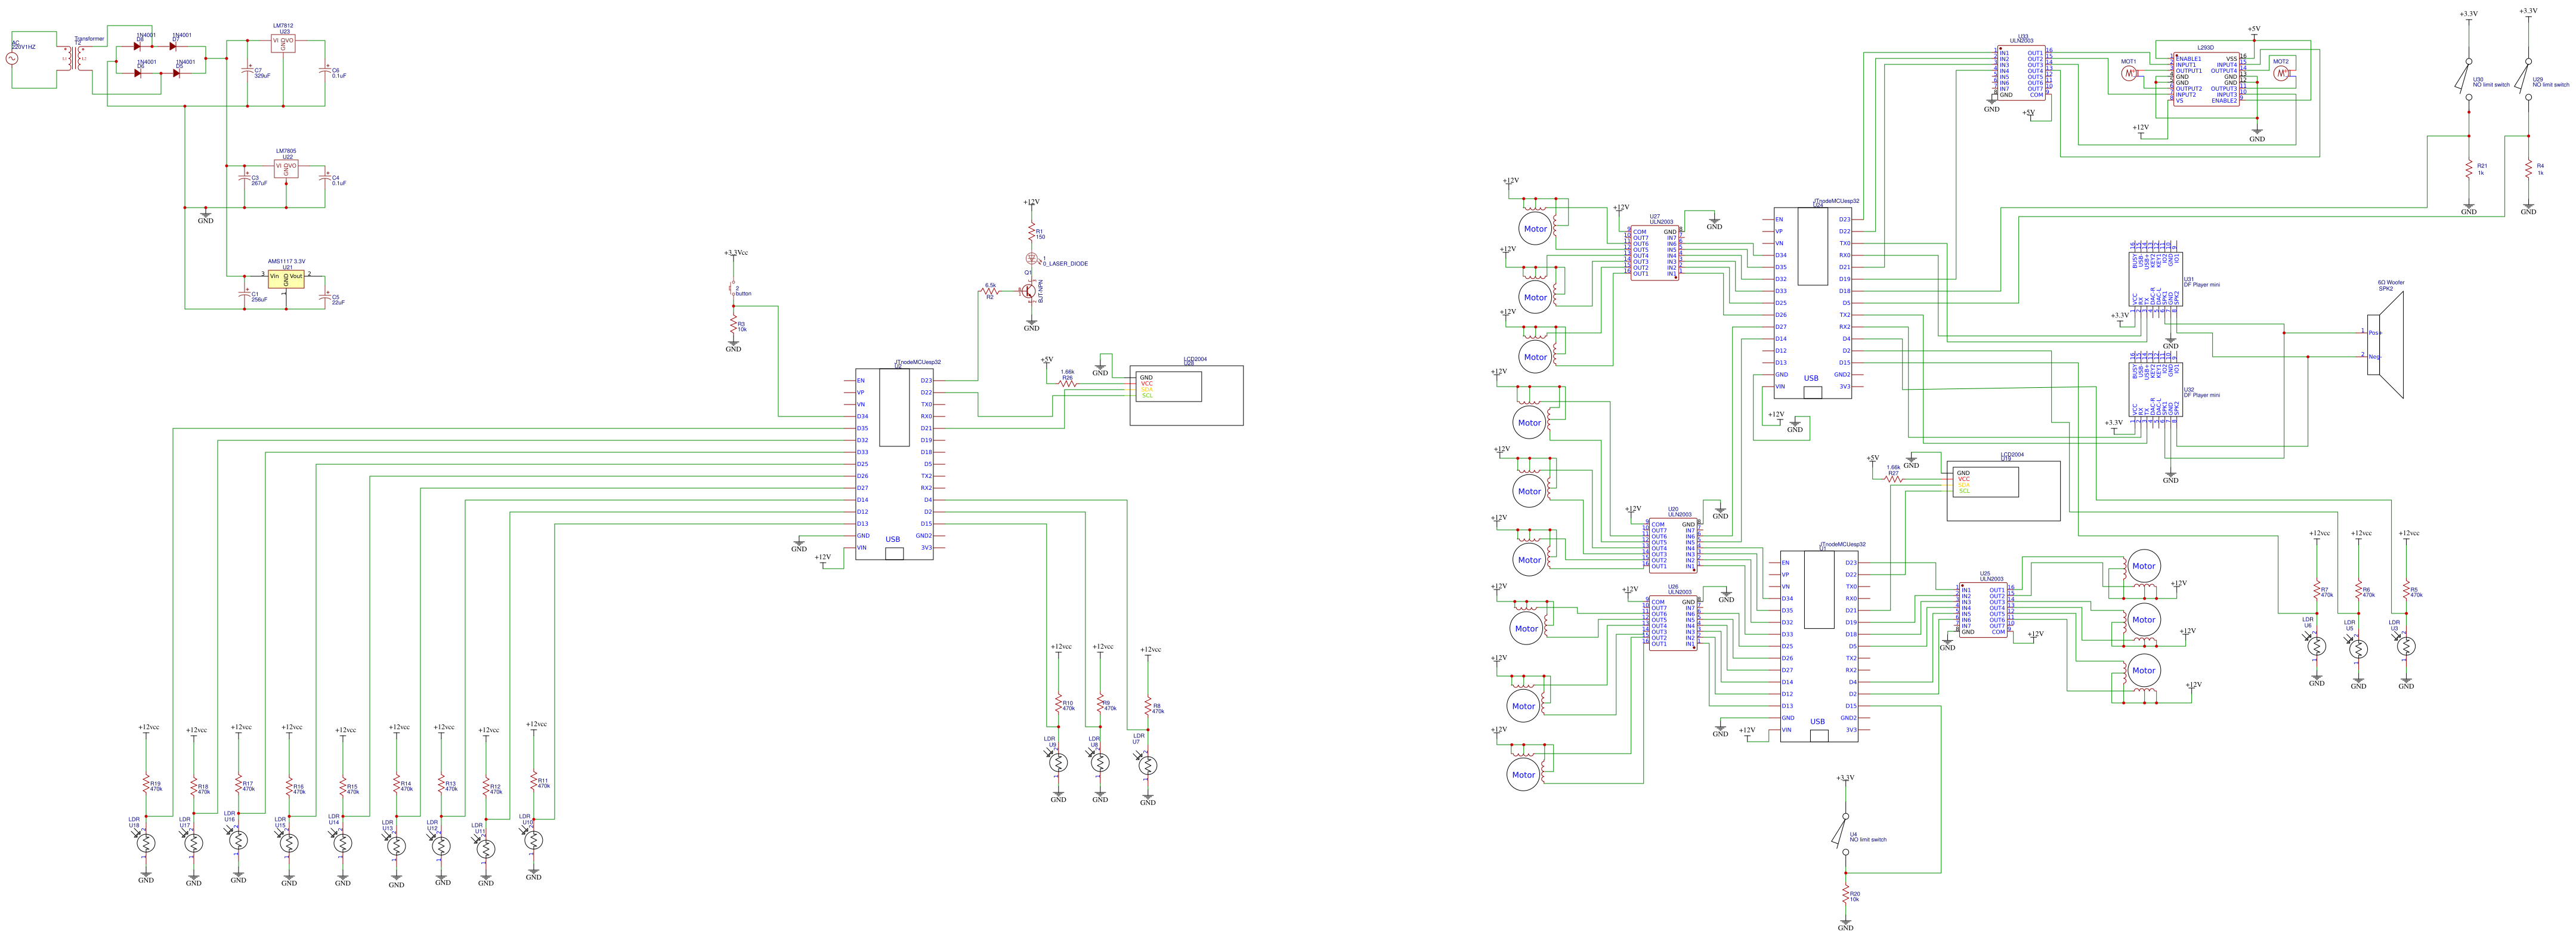2576x938 pixels.
Task: Click the D8 1N4001 diode
Action: click(138, 46)
